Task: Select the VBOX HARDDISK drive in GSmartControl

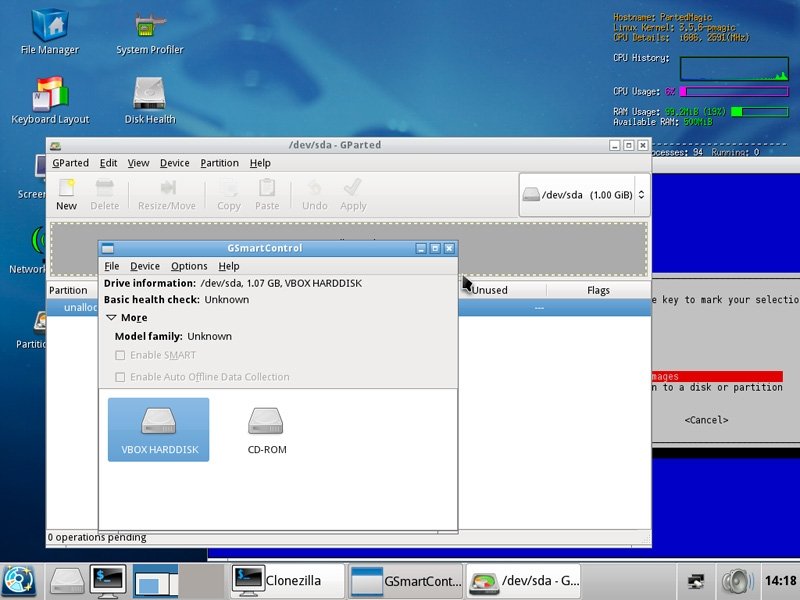Action: [x=159, y=430]
